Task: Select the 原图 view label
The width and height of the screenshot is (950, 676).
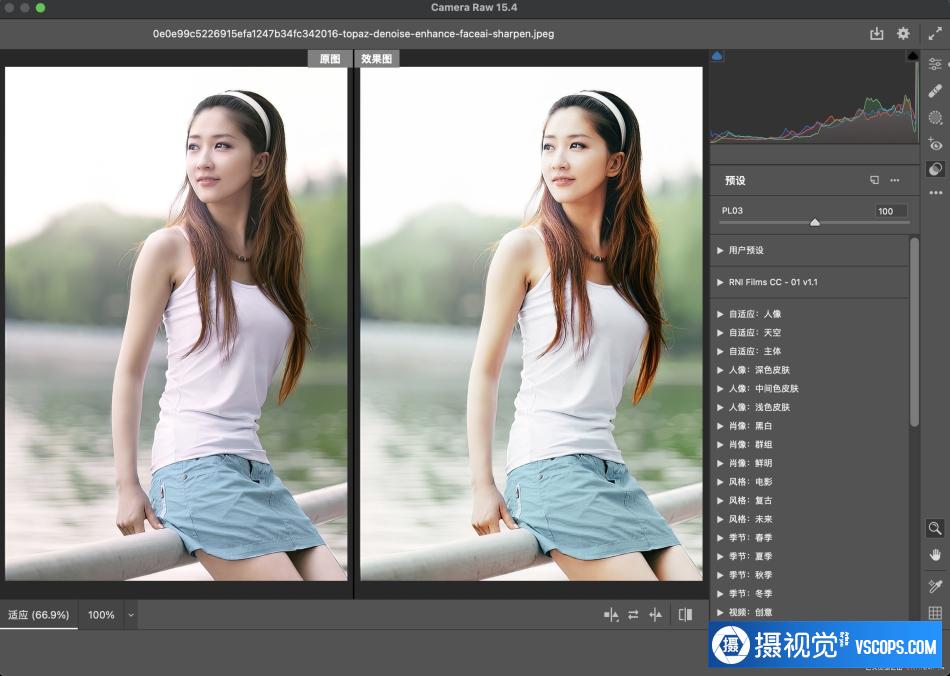Action: click(x=329, y=59)
